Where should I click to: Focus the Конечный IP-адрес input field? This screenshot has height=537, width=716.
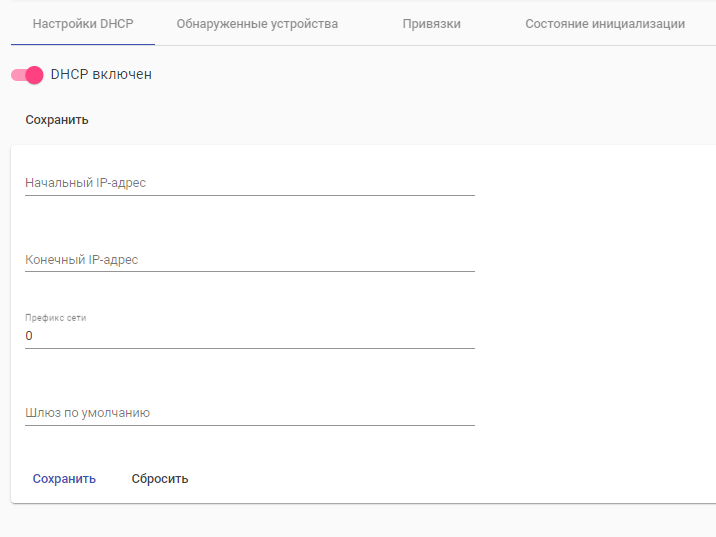click(x=250, y=260)
